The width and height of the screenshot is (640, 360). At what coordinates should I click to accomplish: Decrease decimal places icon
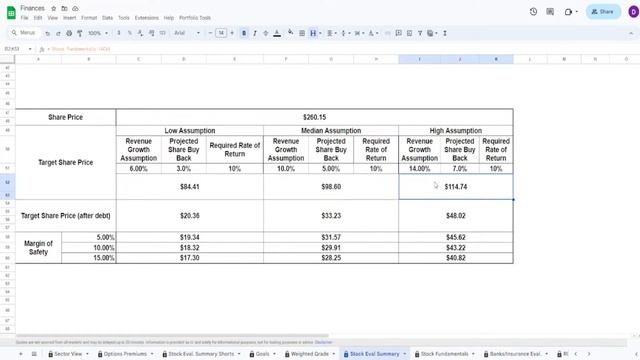(x=140, y=33)
